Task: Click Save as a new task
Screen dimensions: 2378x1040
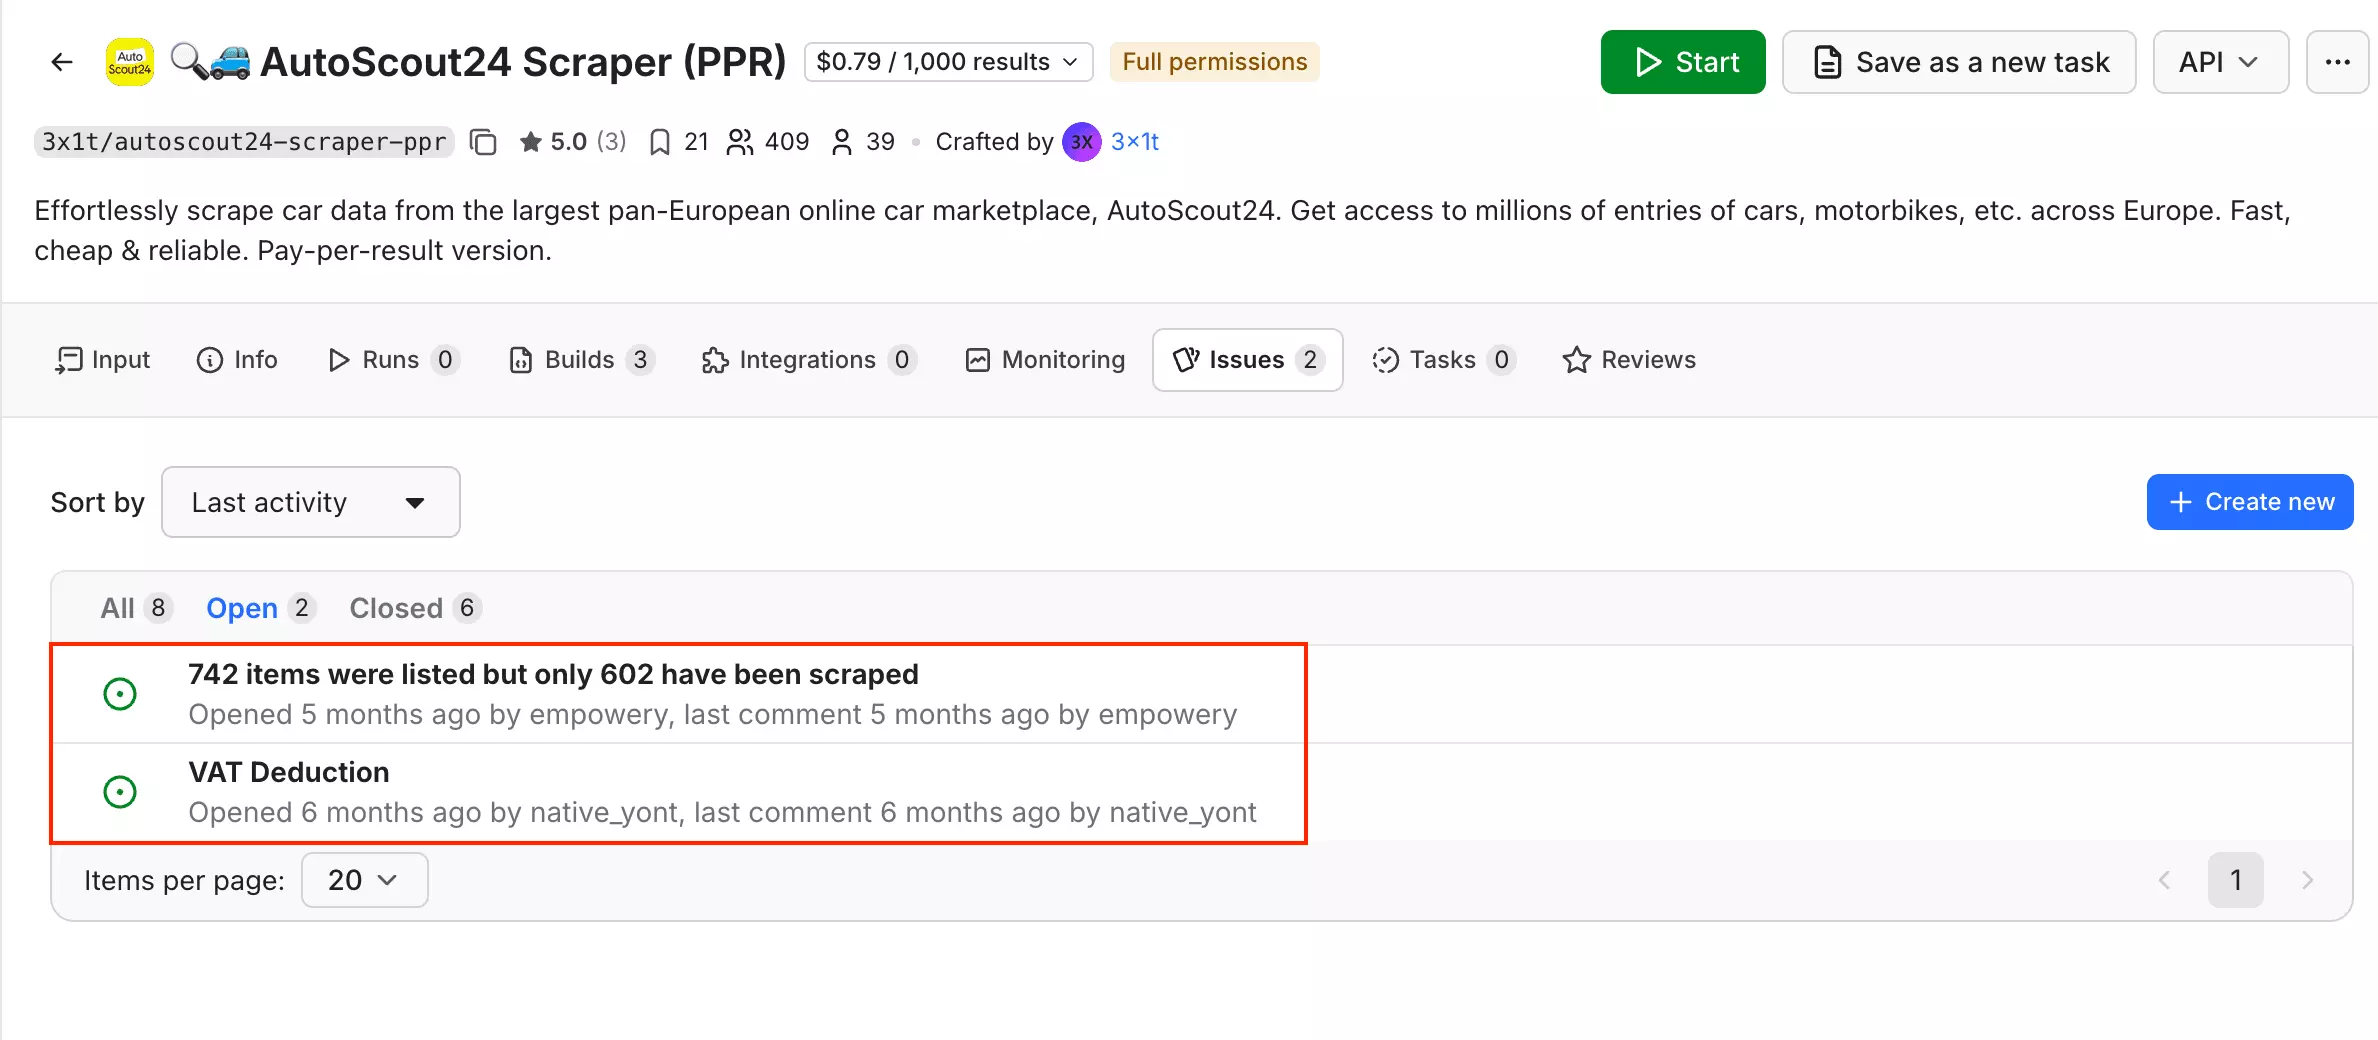Action: click(1959, 62)
